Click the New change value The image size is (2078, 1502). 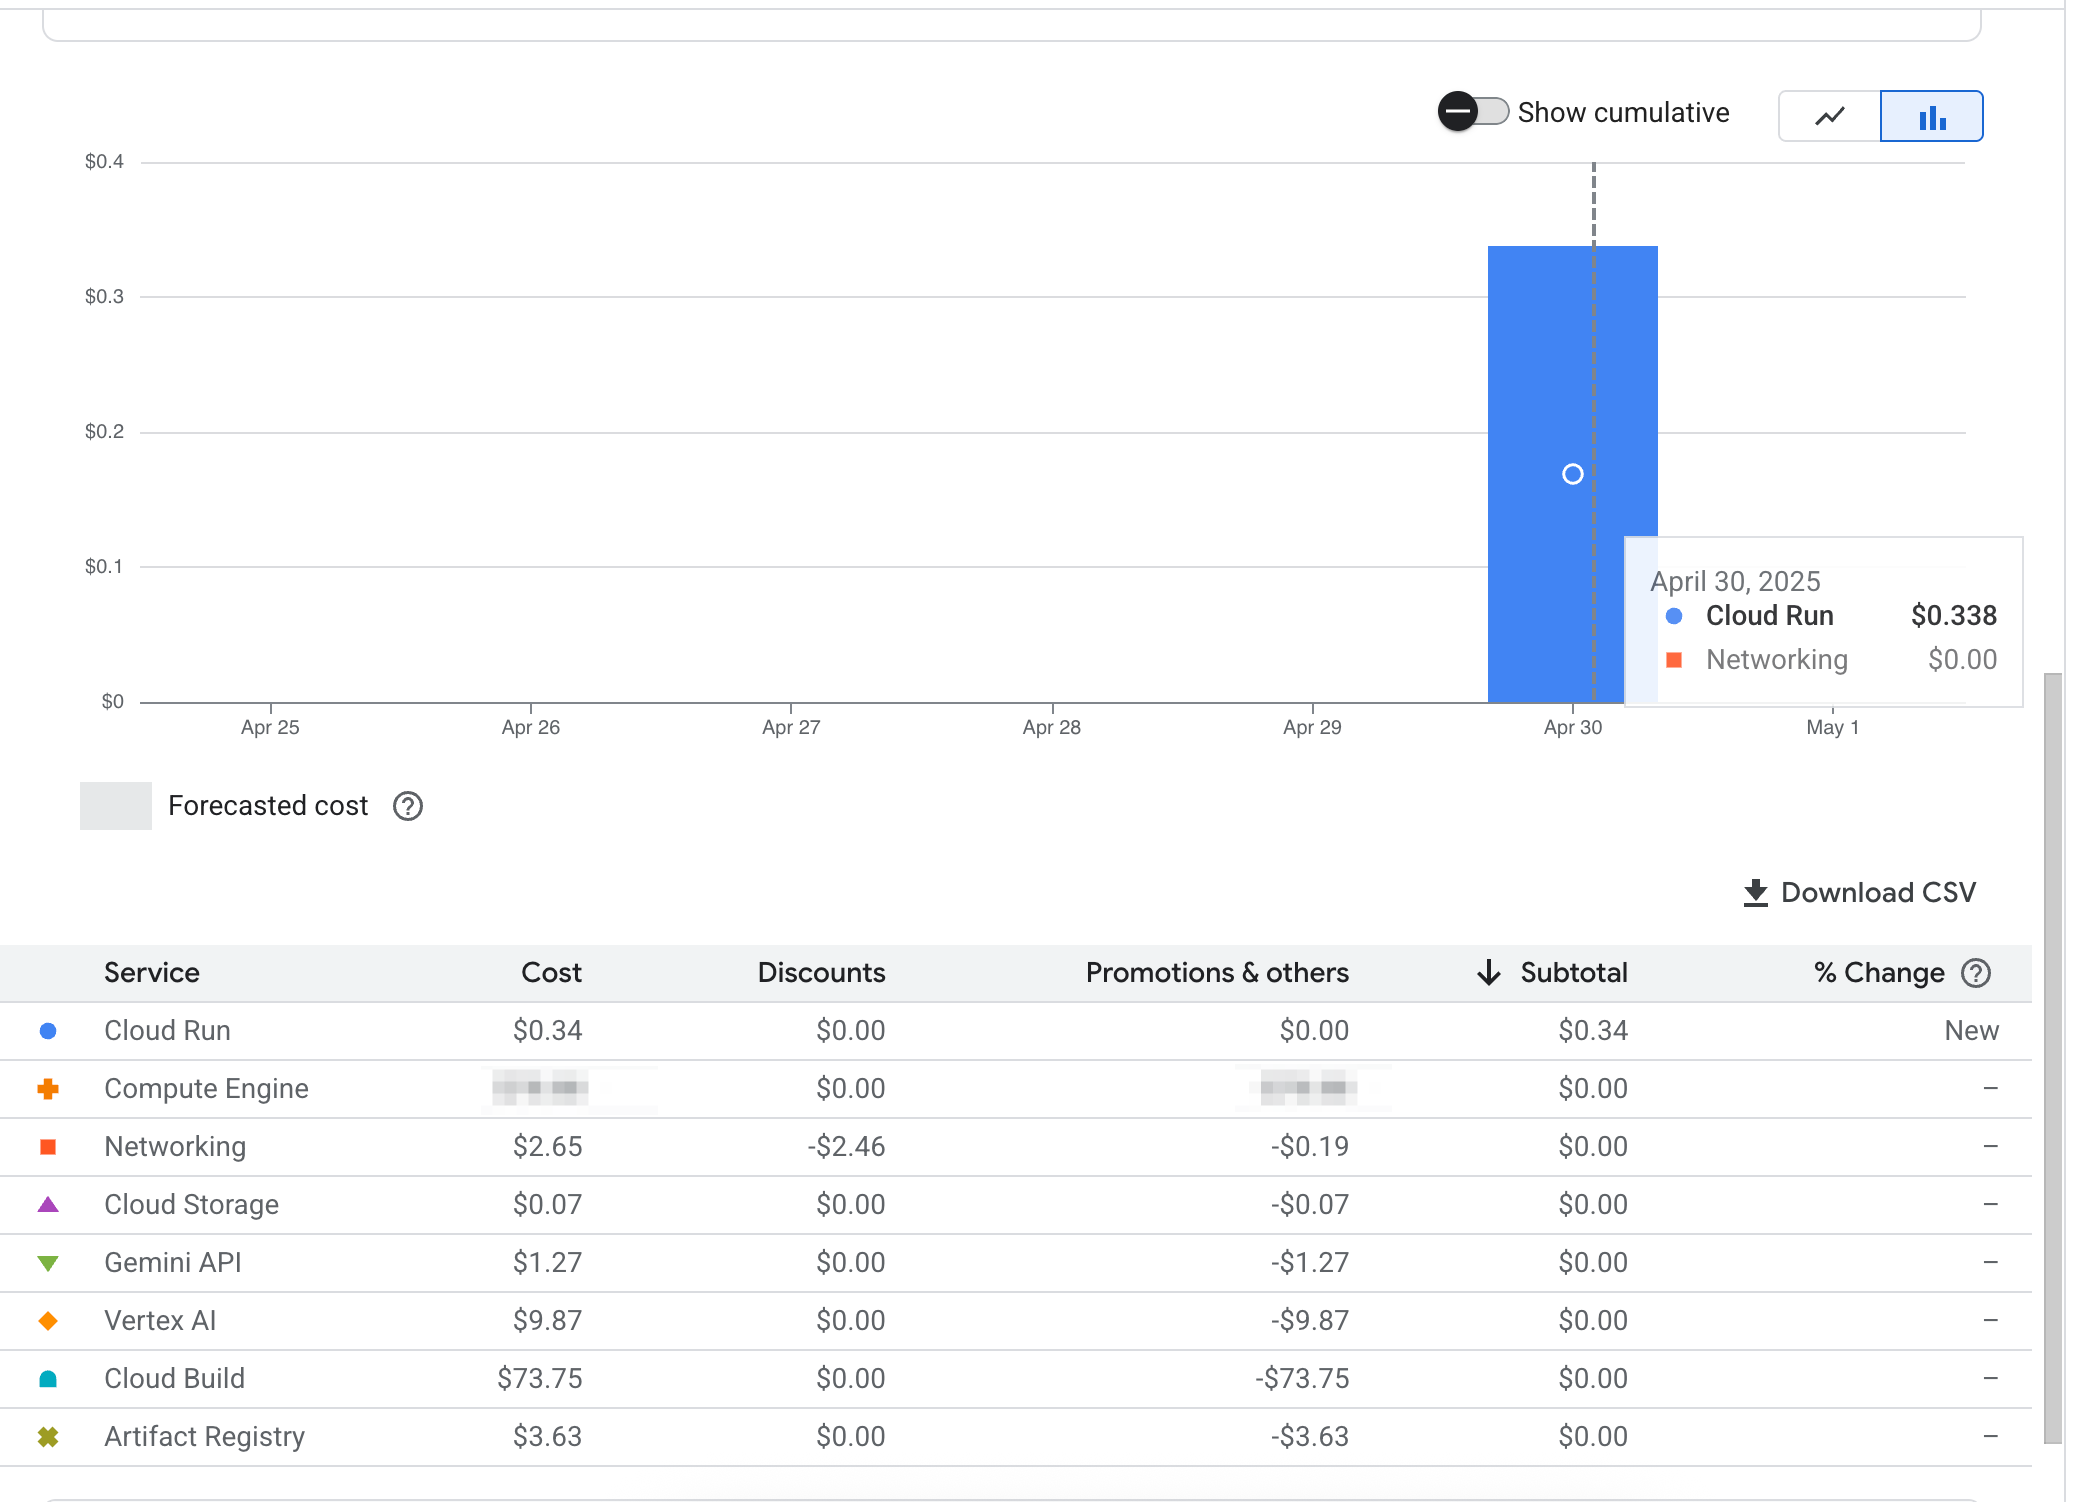click(1971, 1031)
